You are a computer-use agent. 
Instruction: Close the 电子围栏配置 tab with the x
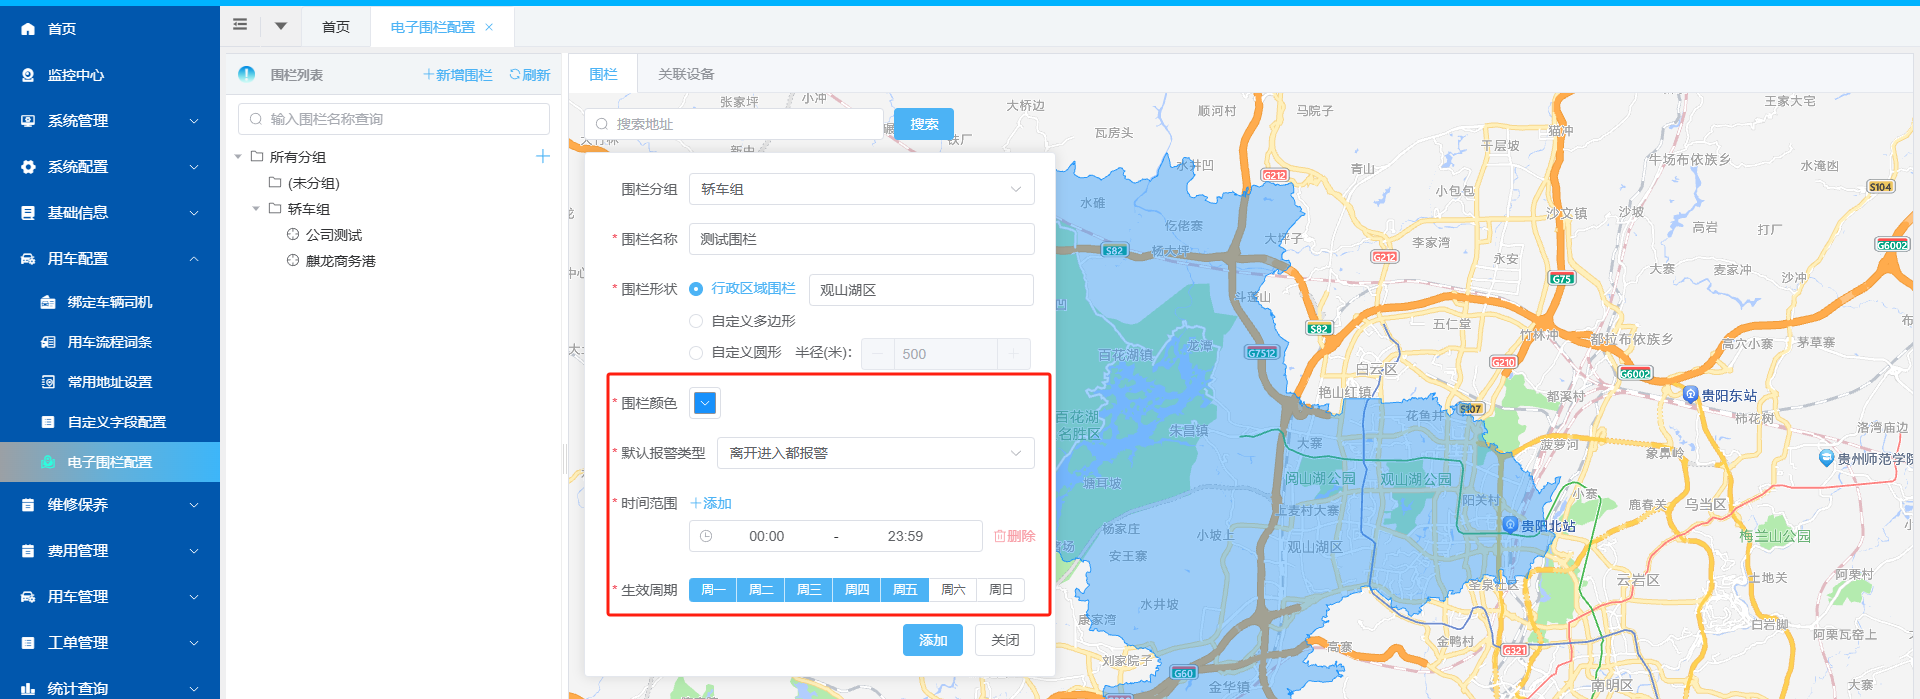[x=489, y=27]
